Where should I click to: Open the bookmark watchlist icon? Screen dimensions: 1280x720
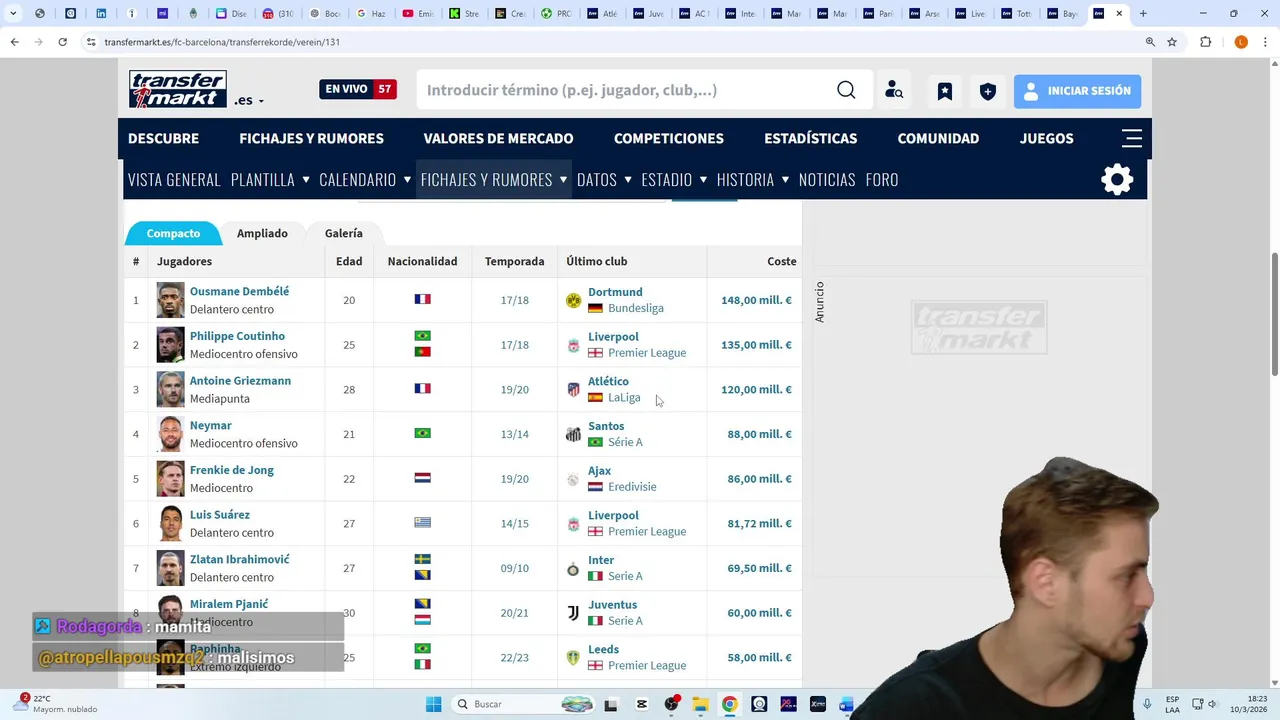point(945,91)
